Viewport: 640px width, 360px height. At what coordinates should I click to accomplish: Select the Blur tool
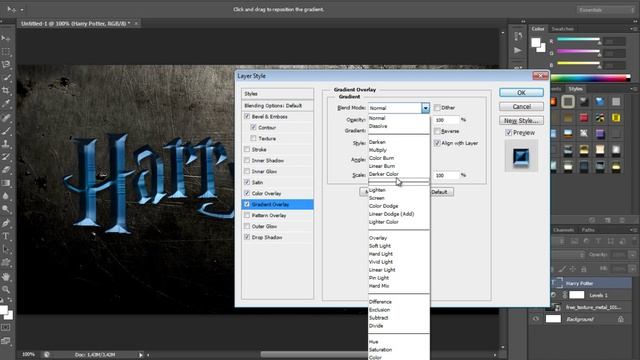click(6, 196)
